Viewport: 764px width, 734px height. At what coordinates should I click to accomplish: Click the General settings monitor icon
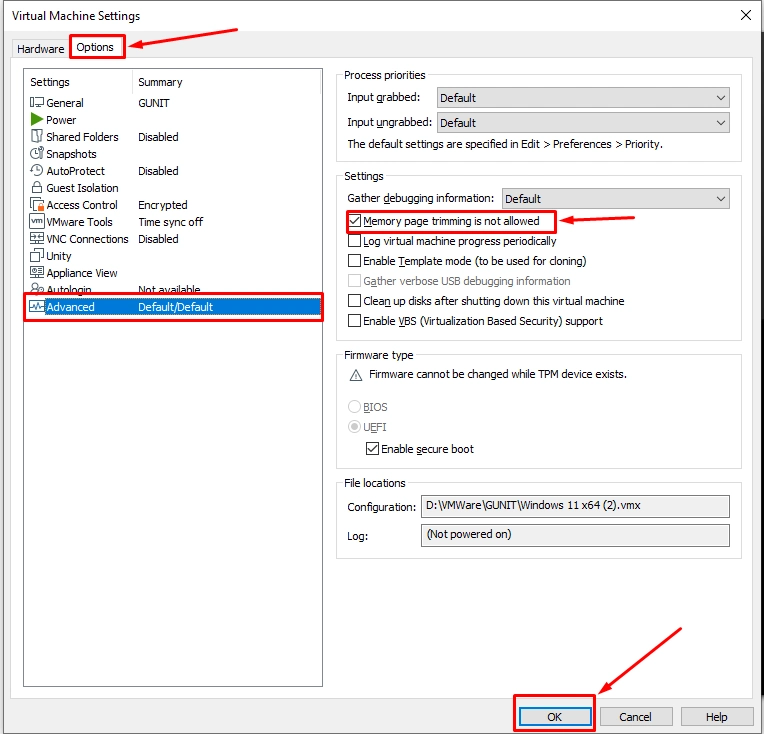[37, 102]
